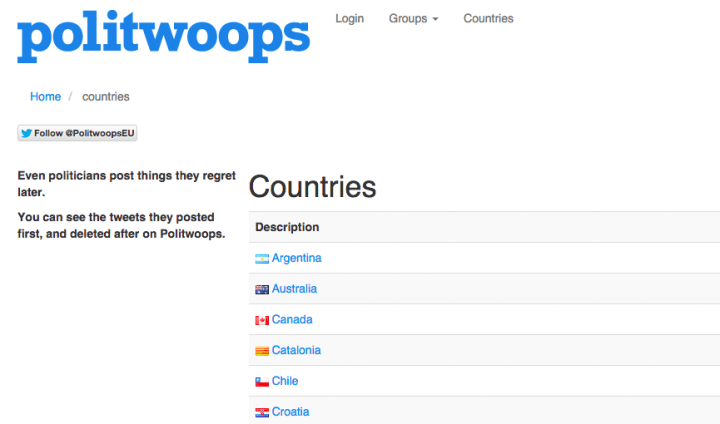The image size is (720, 424).
Task: Click the Australia flag icon
Action: pos(262,289)
